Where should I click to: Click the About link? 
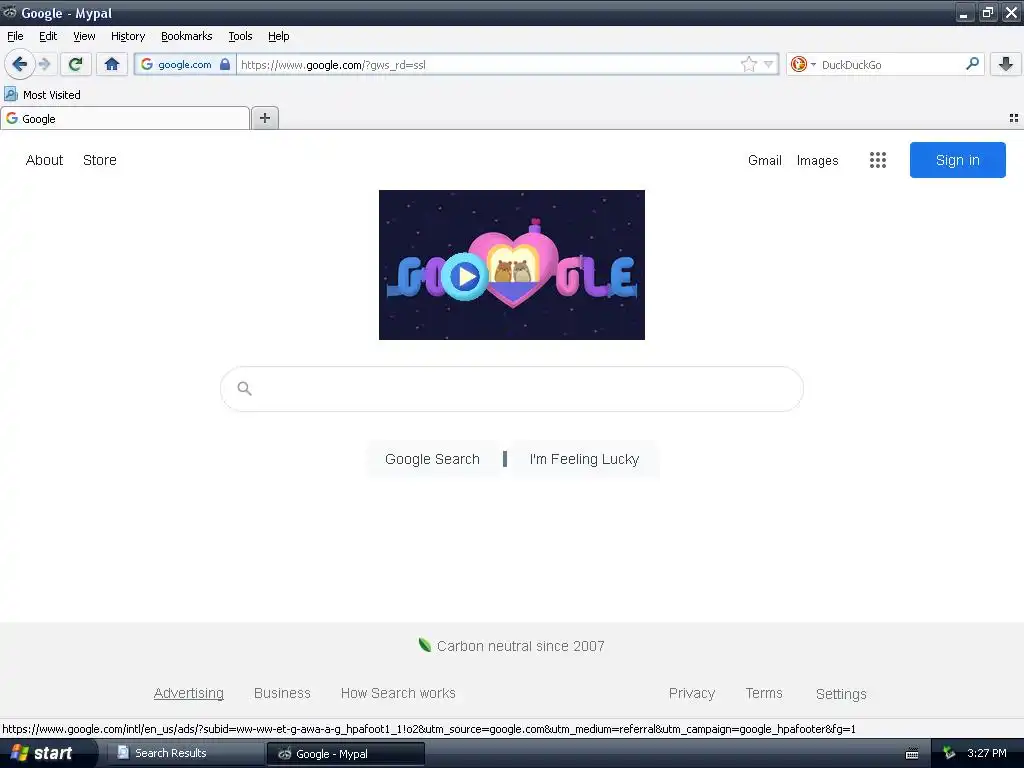coord(44,160)
